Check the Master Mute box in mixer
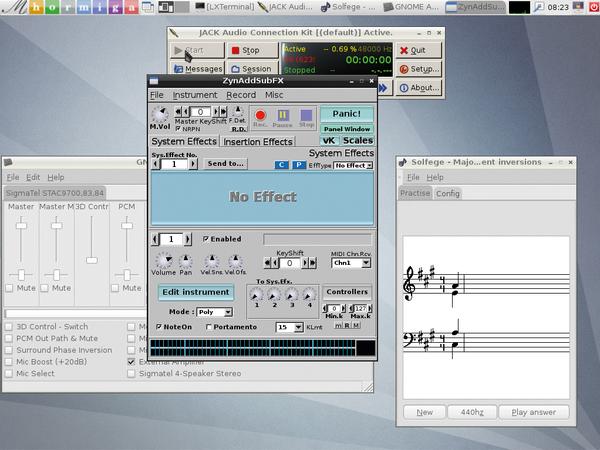Image resolution: width=600 pixels, height=450 pixels. (10, 288)
